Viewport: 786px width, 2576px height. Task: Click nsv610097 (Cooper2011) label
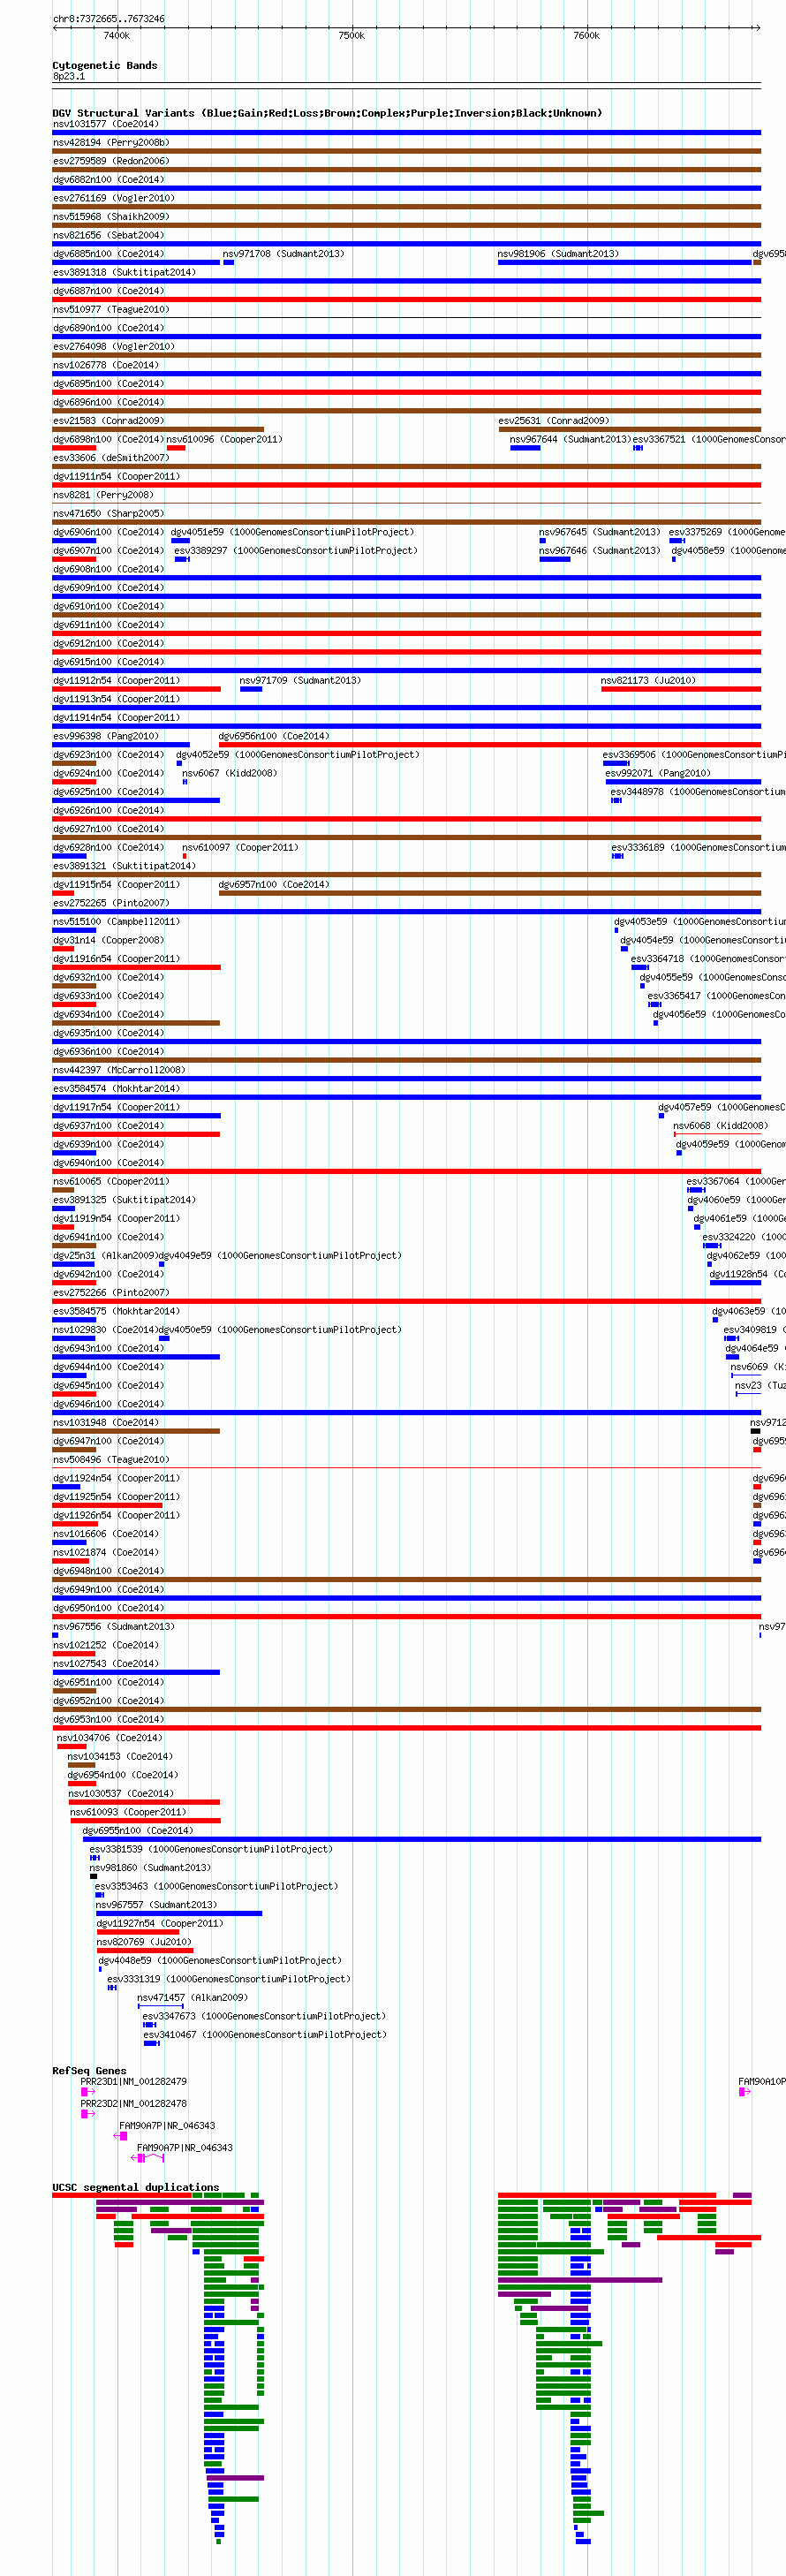pyautogui.click(x=240, y=848)
